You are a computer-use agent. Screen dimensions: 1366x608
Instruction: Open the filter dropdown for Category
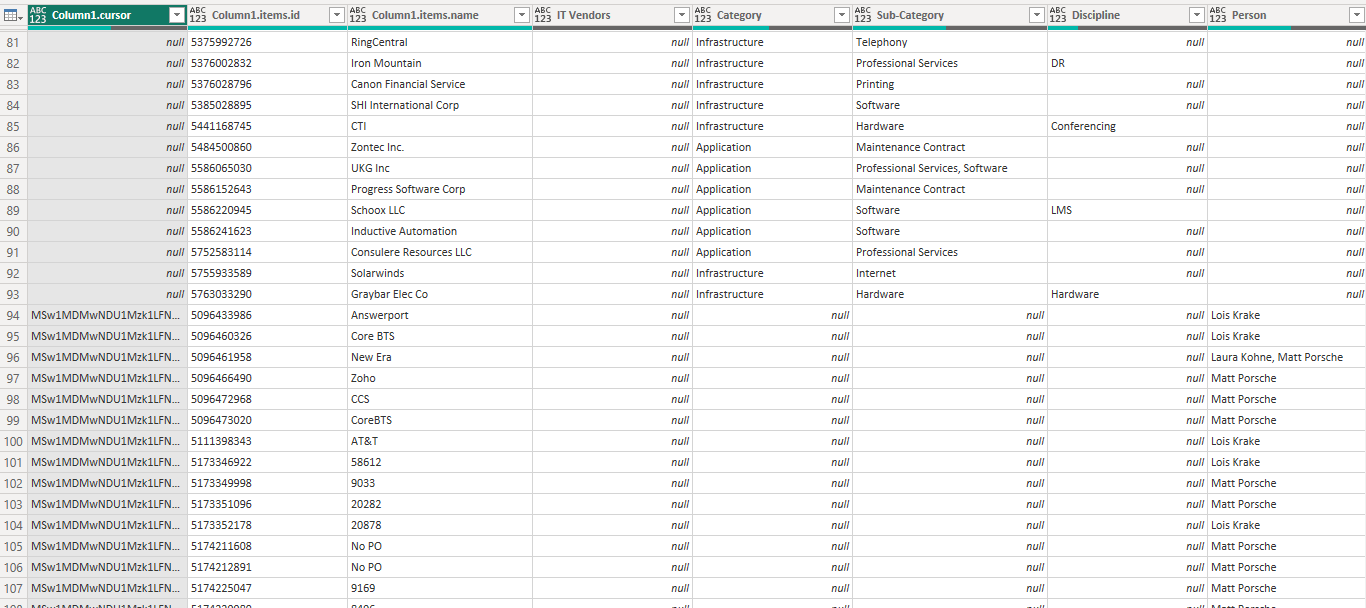pyautogui.click(x=841, y=15)
